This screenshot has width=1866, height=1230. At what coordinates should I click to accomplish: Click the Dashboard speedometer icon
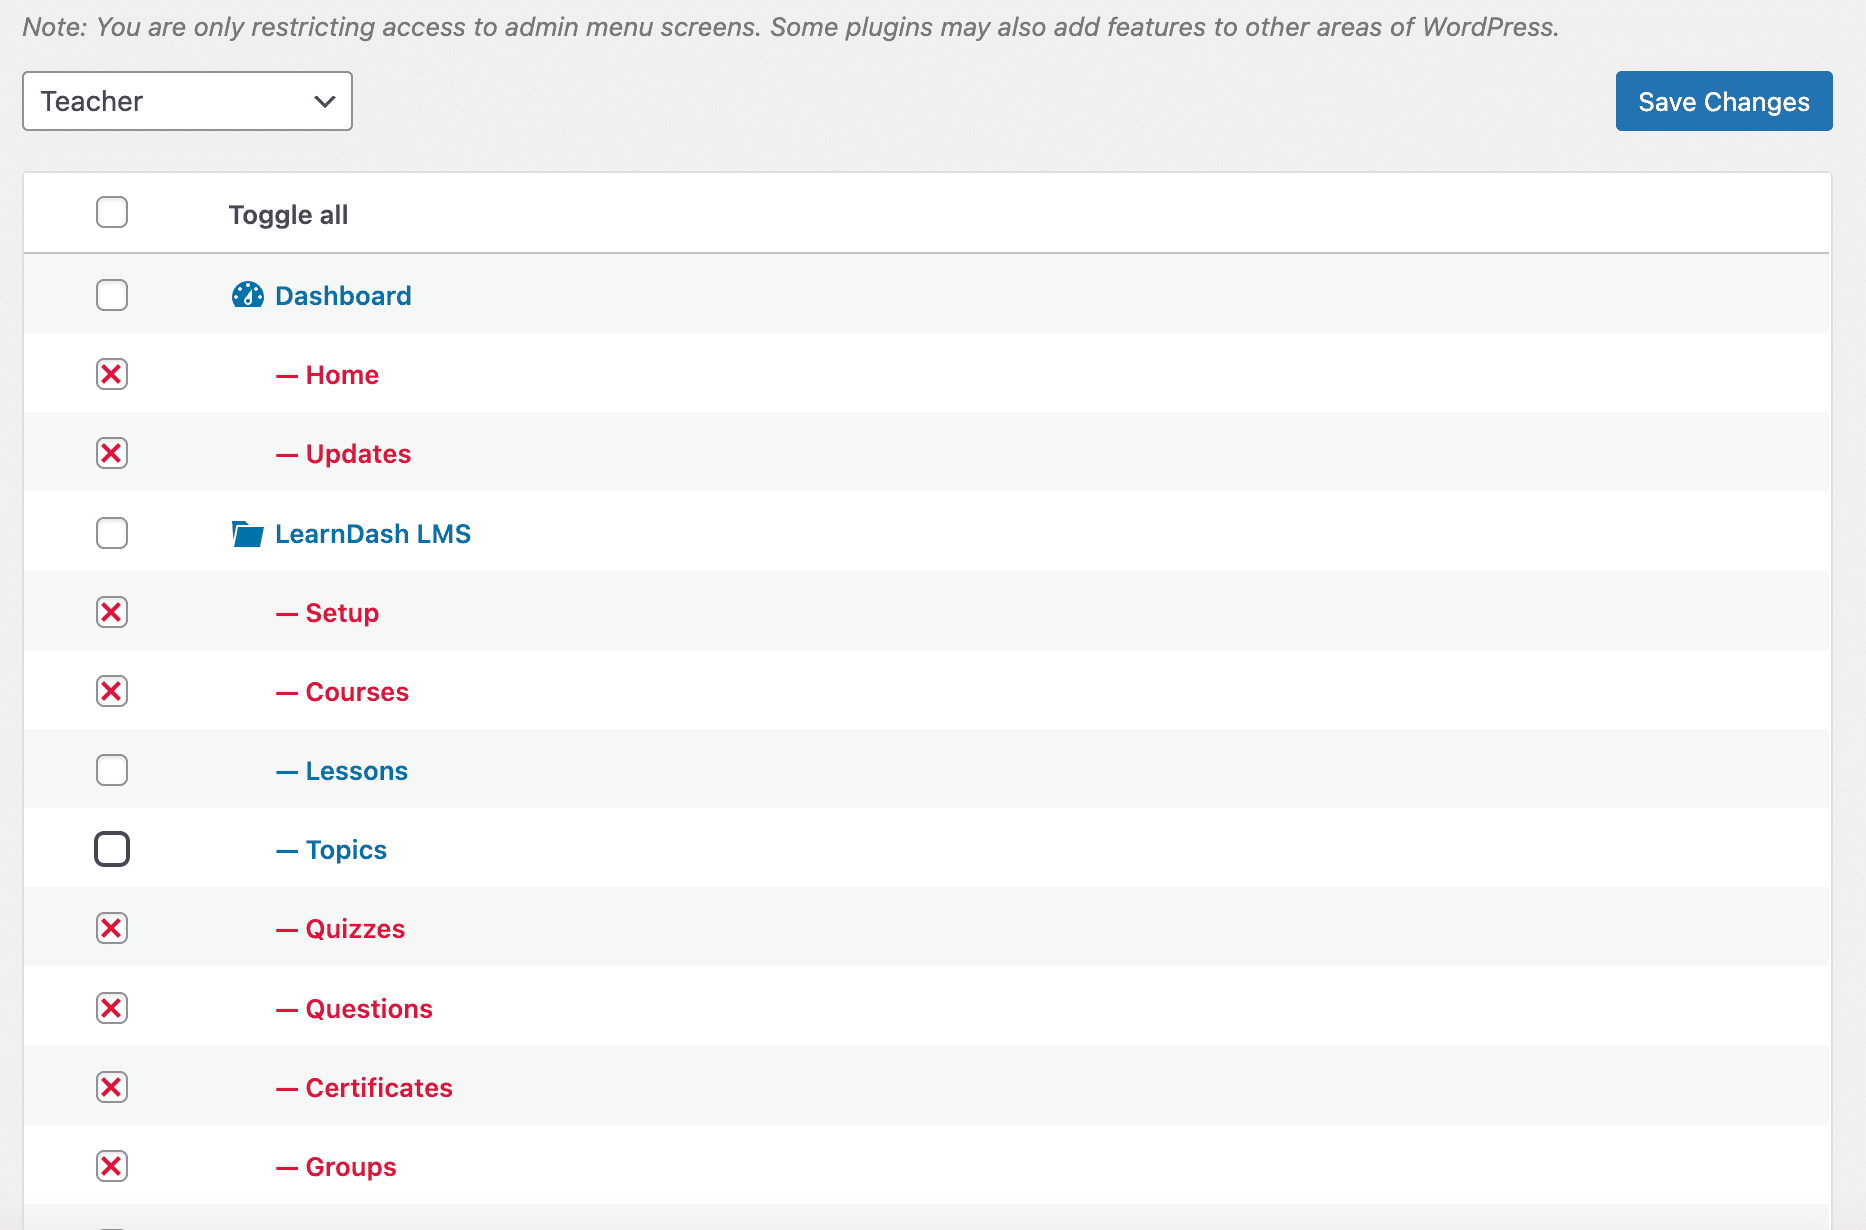tap(247, 295)
